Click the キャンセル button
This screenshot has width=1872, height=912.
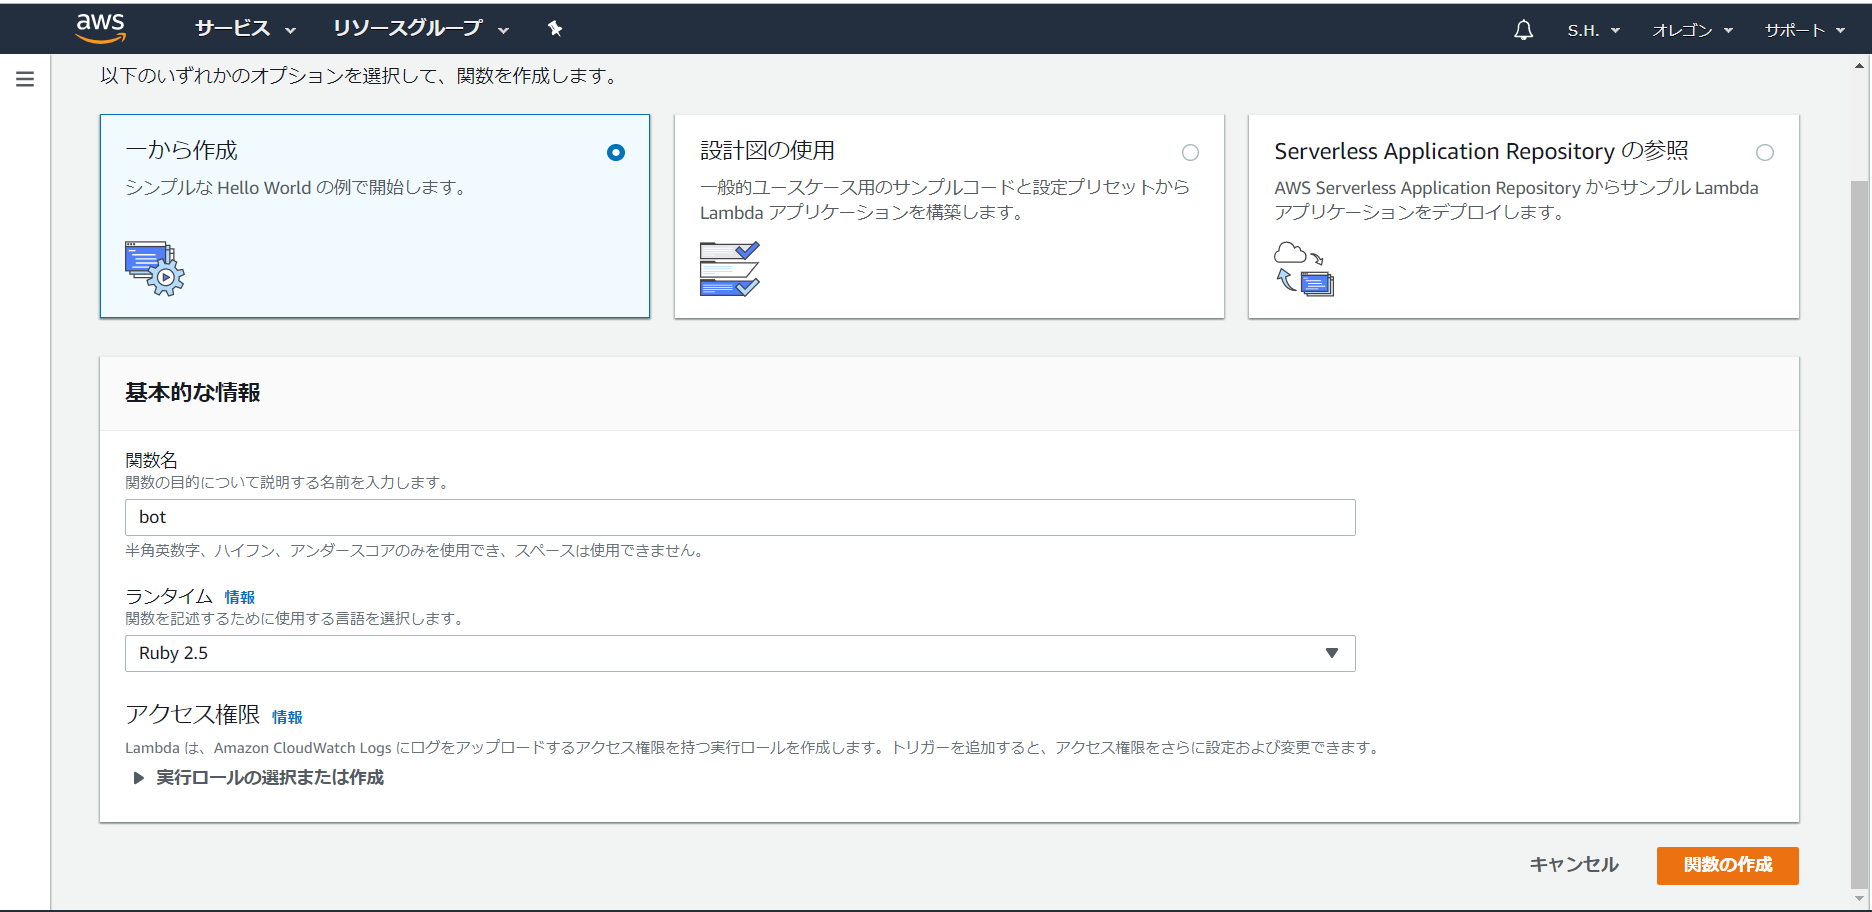1574,865
